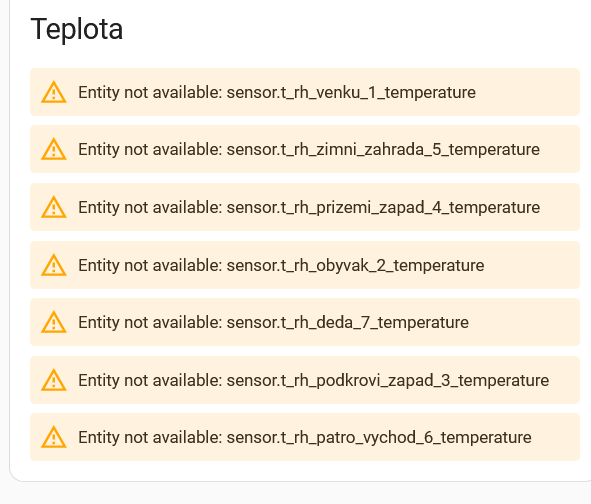591x504 pixels.
Task: Click warning icon for deda_7 sensor
Action: click(x=54, y=322)
